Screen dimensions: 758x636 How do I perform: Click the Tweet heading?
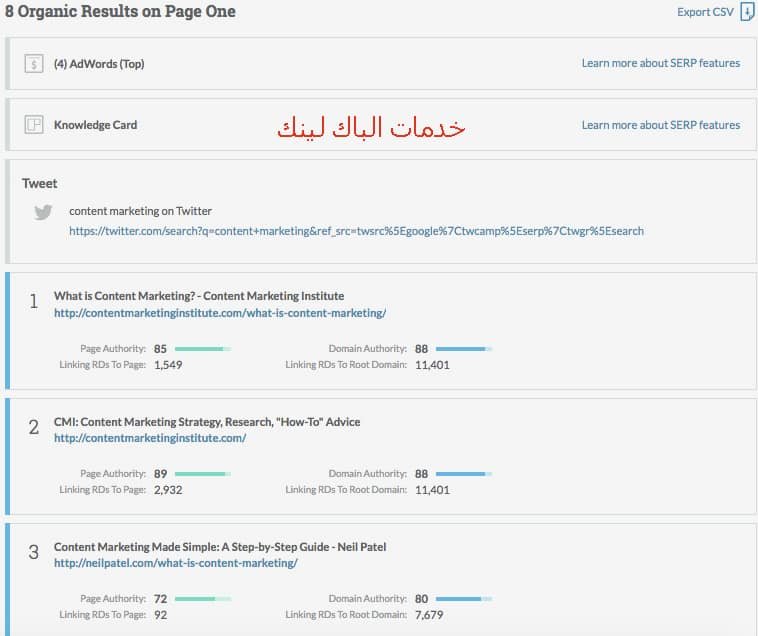40,184
